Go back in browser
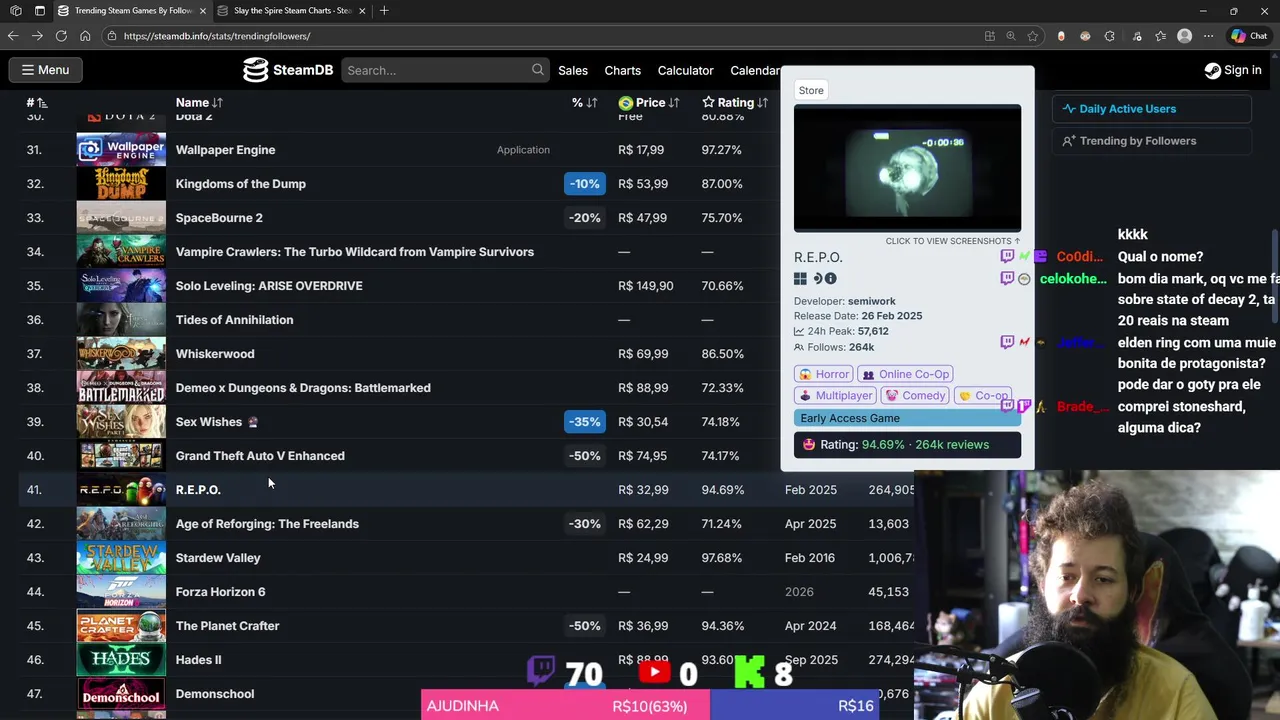1280x720 pixels. pyautogui.click(x=13, y=36)
